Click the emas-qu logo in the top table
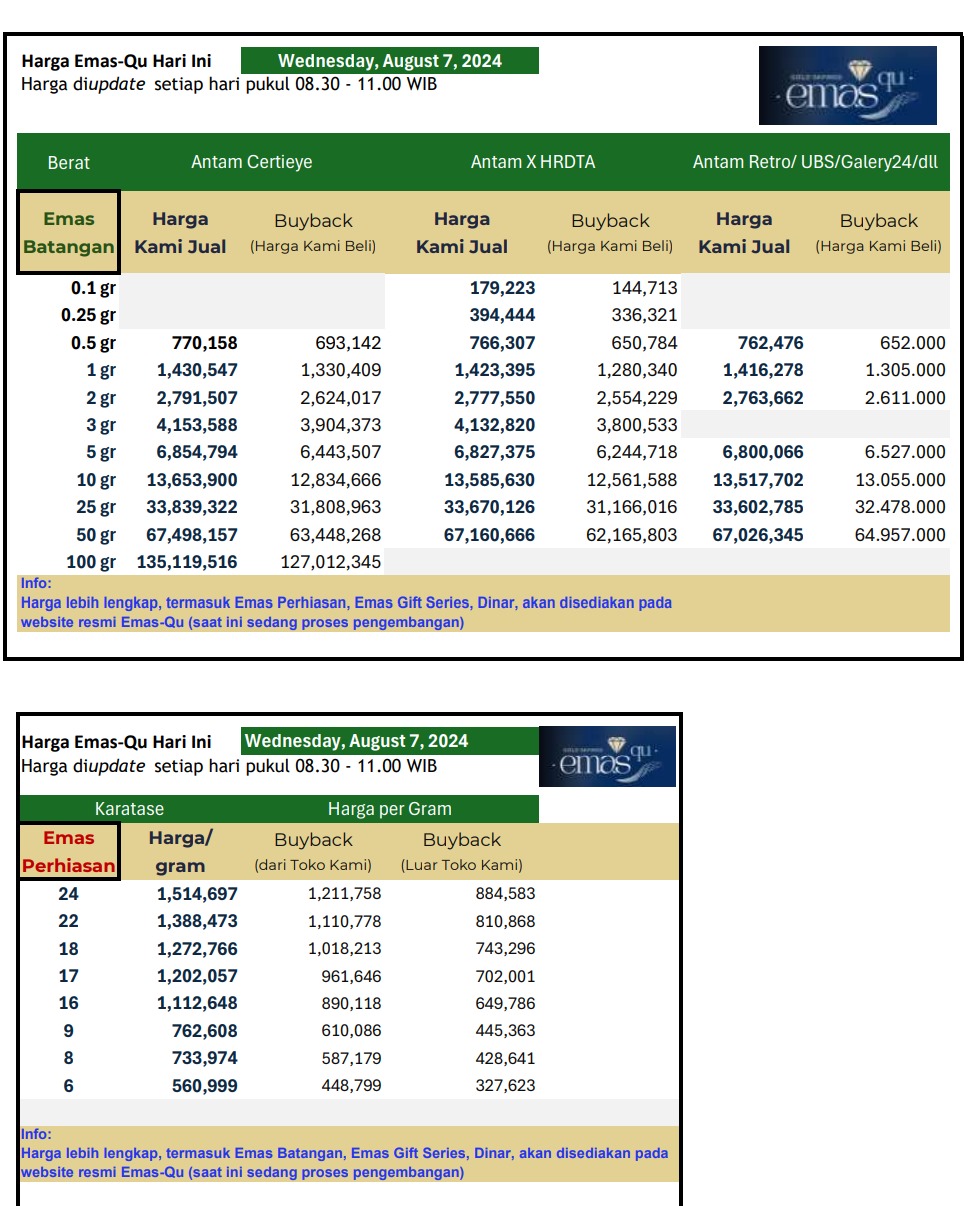 click(848, 86)
